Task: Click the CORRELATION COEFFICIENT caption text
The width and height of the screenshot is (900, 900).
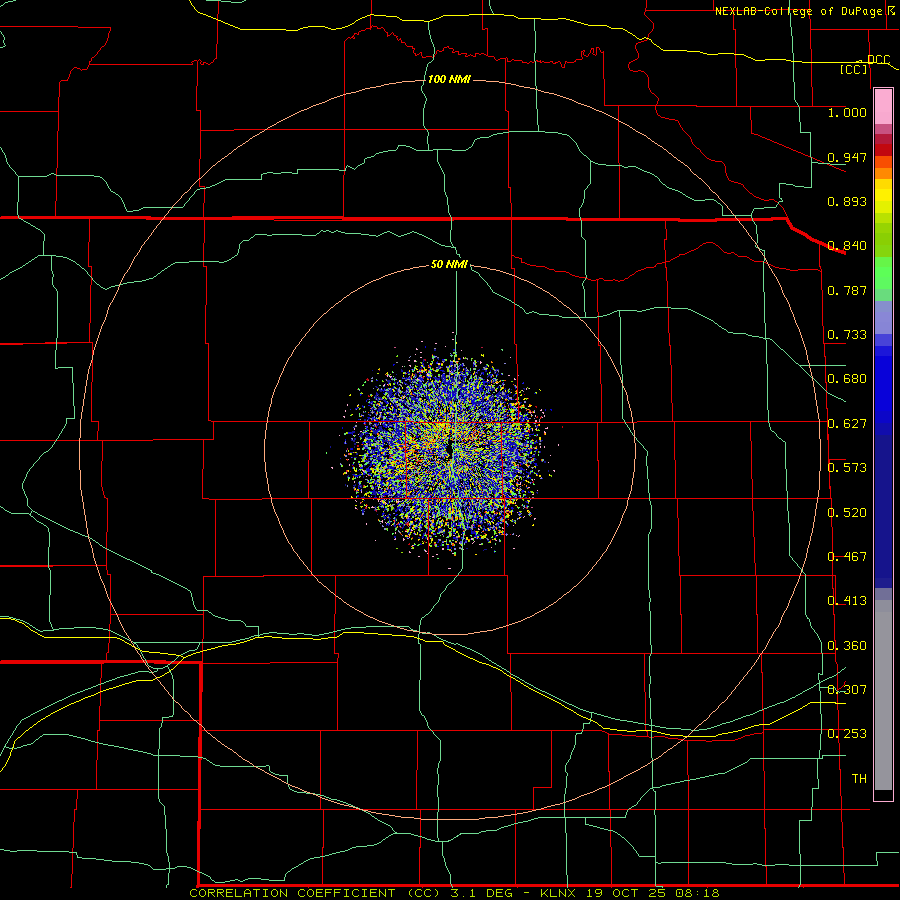Action: point(292,893)
